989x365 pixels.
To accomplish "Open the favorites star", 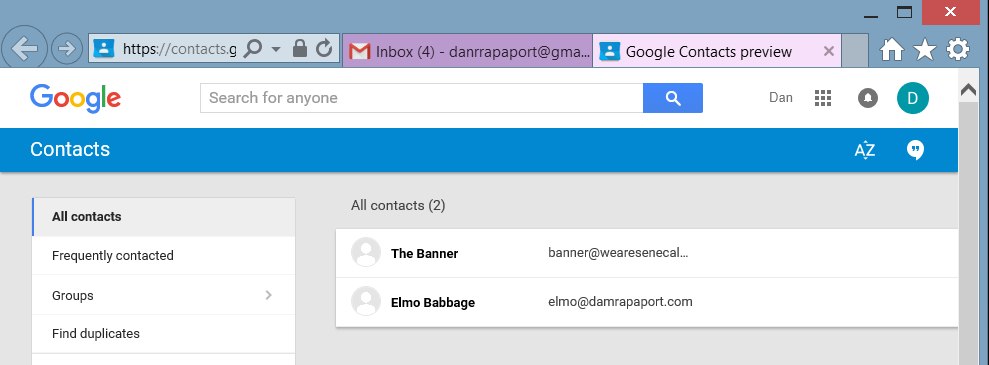I will [x=925, y=49].
